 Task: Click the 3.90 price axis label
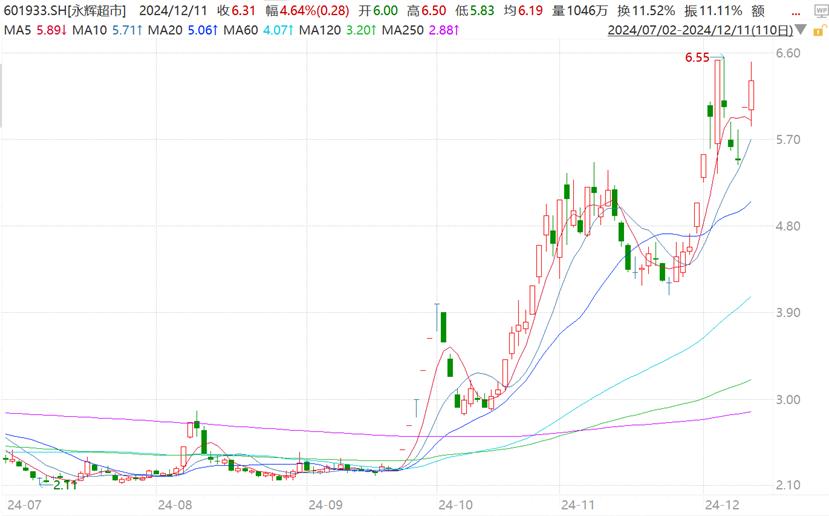[788, 313]
